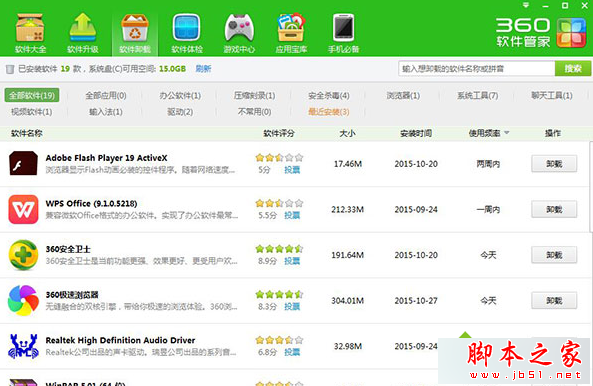Viewport: 593px width, 386px height.
Task: Select 输入法(1) category
Action: [106, 112]
